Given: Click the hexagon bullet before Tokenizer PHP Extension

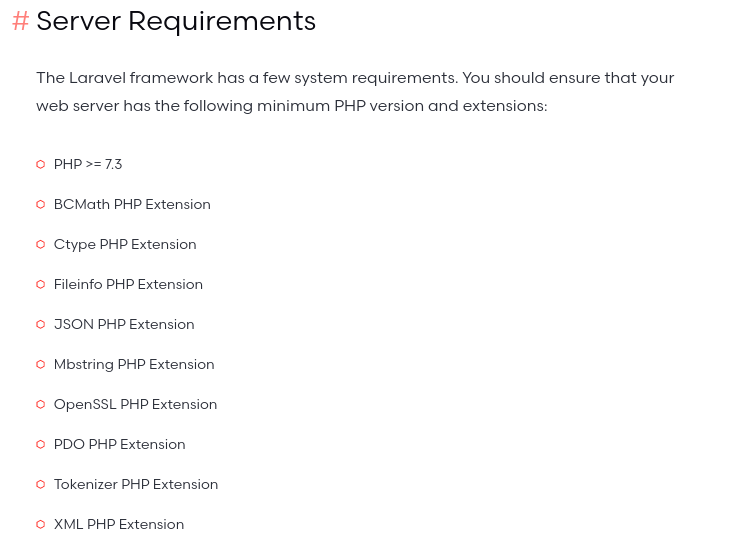Looking at the screenshot, I should tap(41, 484).
